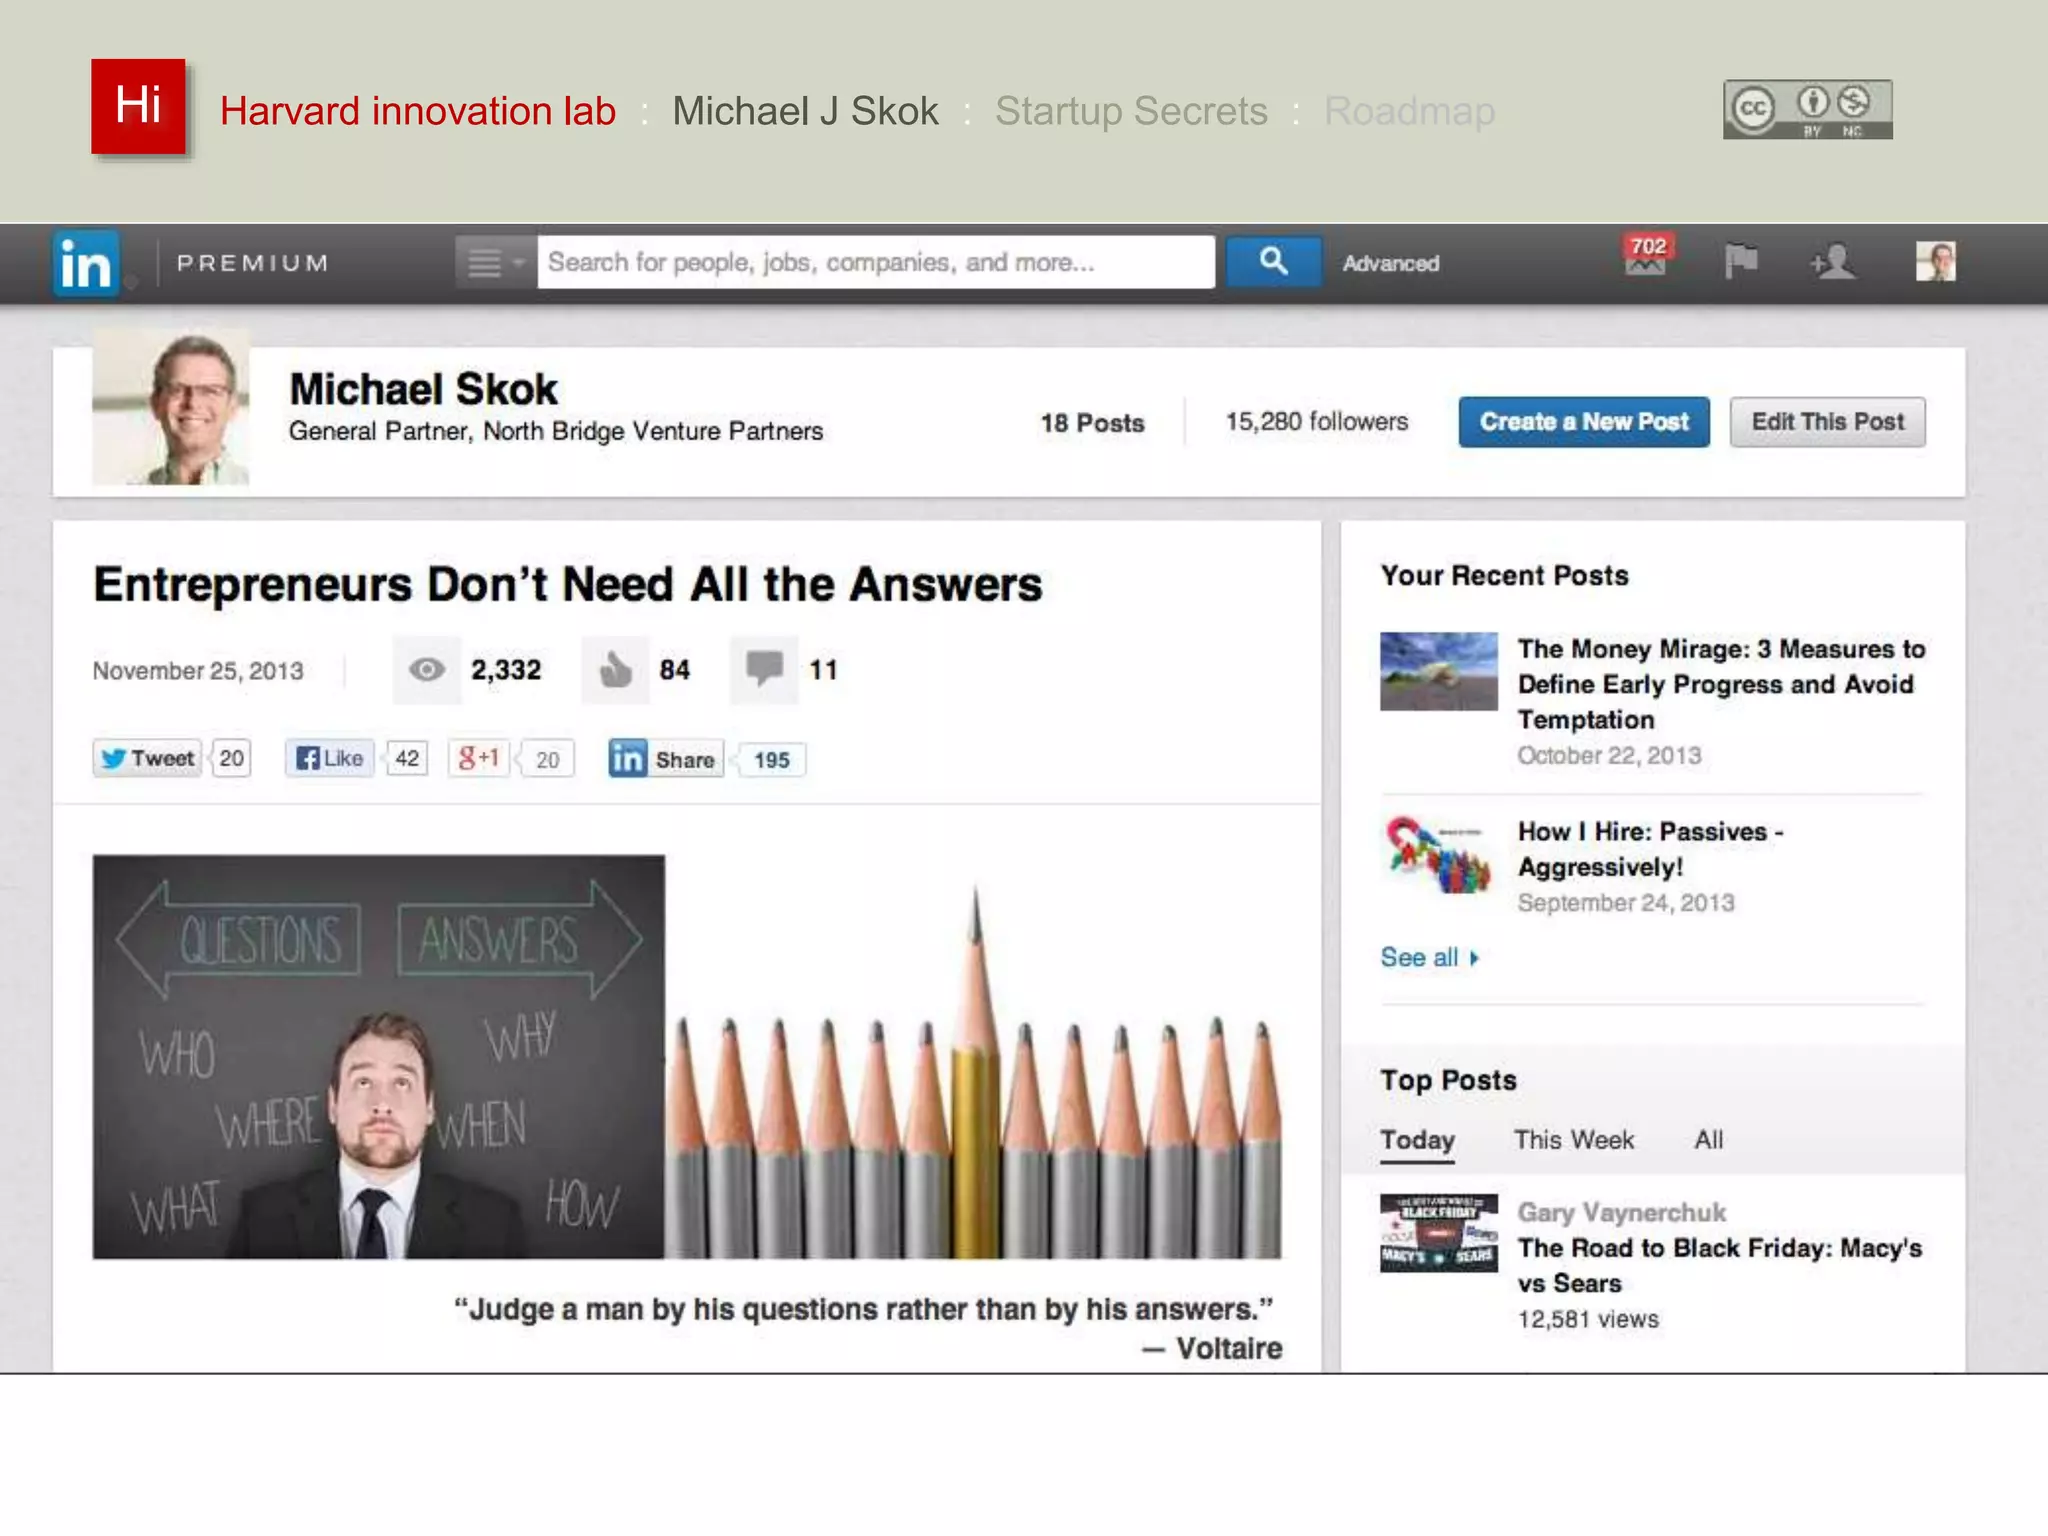Image resolution: width=2048 pixels, height=1536 pixels.
Task: Click the Top Posts heading
Action: 1448,1081
